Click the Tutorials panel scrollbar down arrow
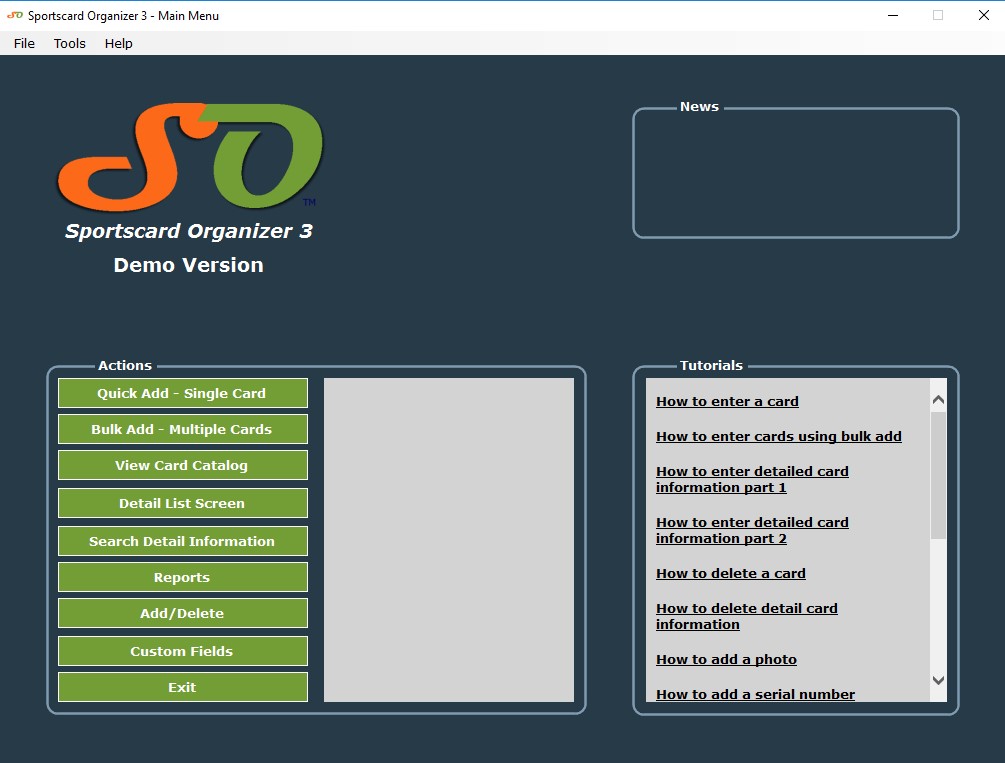1005x763 pixels. tap(937, 679)
